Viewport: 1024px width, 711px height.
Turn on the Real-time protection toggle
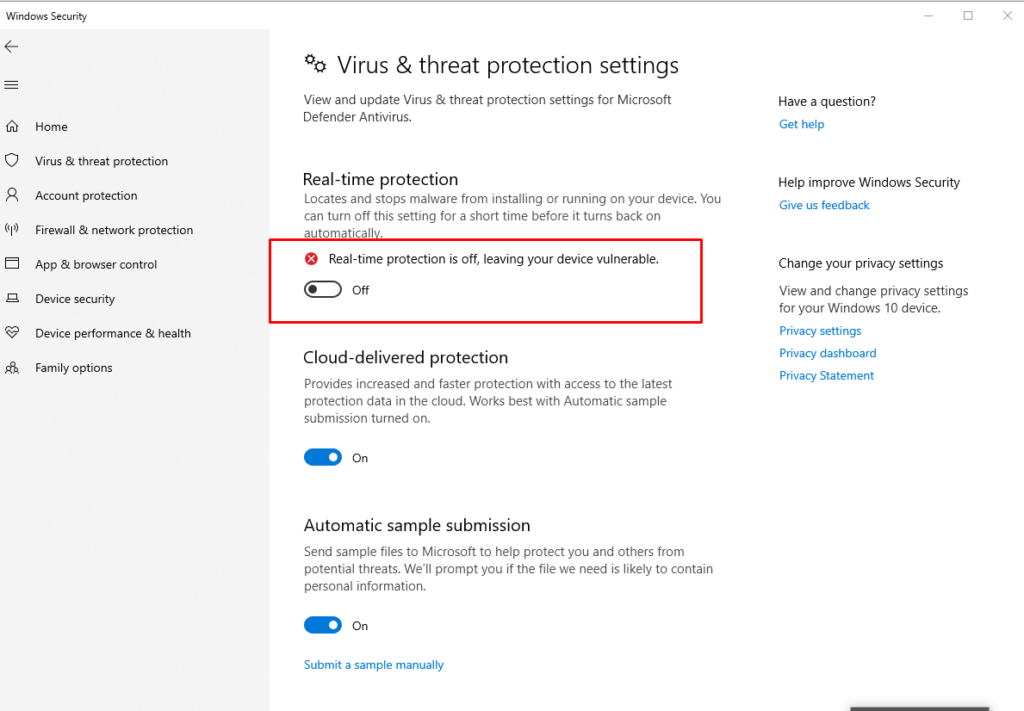click(323, 289)
